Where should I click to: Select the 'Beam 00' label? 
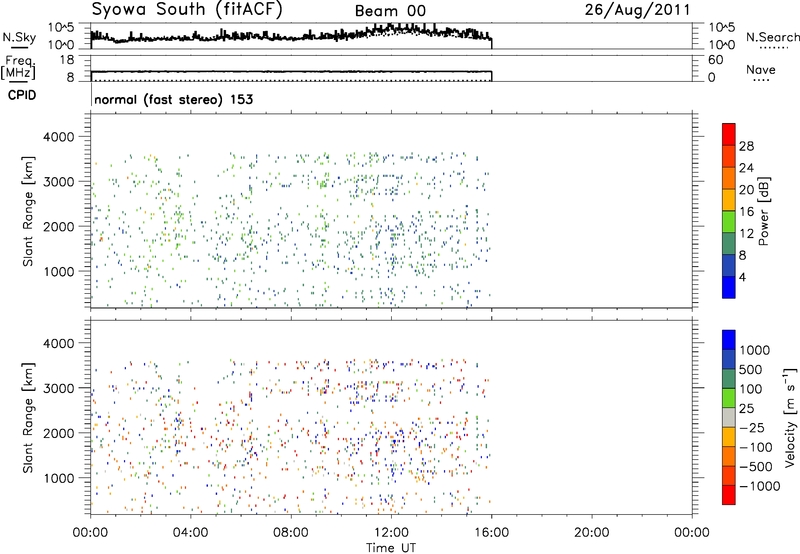point(390,11)
